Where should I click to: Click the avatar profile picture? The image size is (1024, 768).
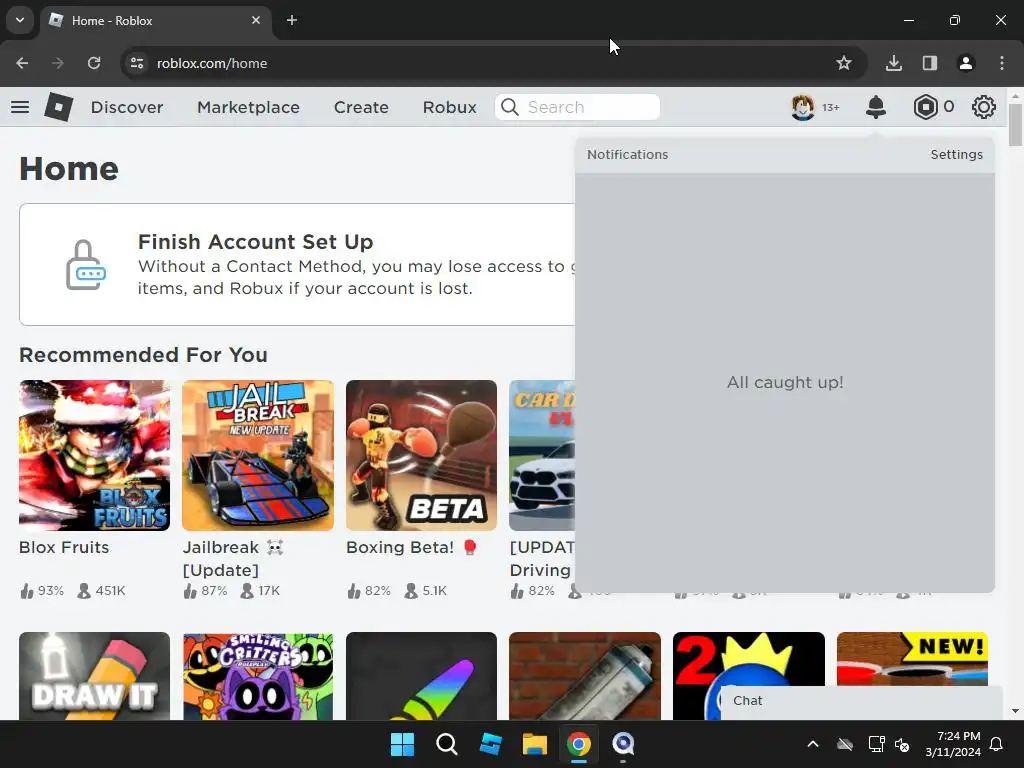click(x=803, y=107)
